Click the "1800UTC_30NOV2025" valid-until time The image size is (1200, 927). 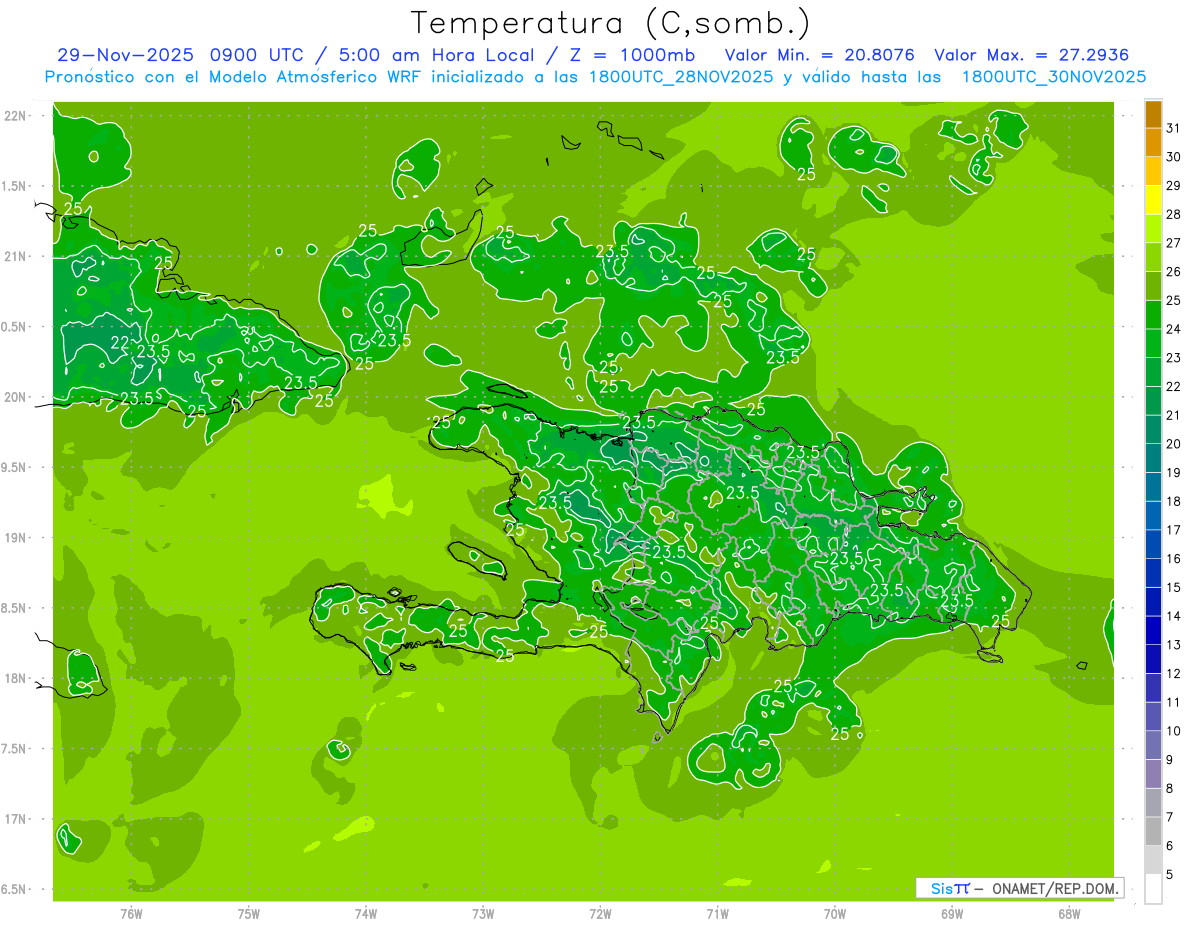[x=1054, y=76]
